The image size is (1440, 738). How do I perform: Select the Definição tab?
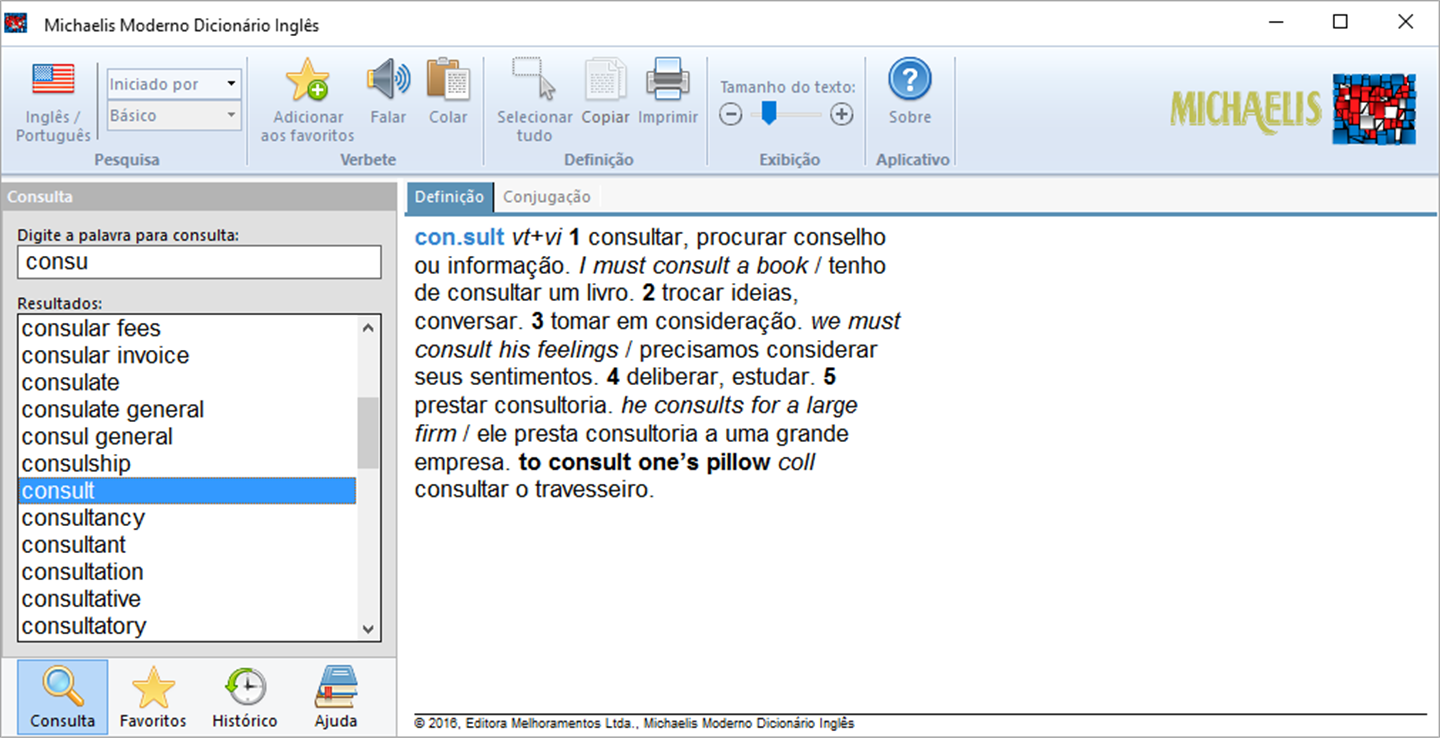449,197
